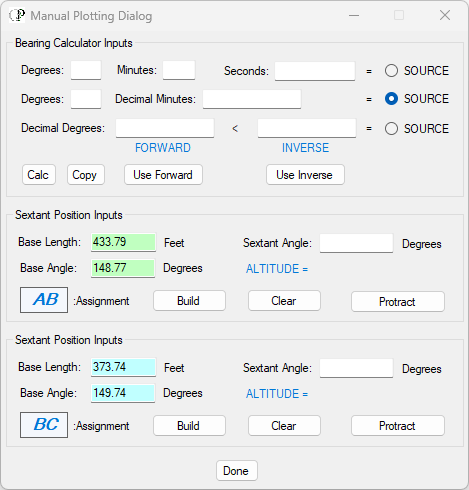Click Build in the AB sextant section
The height and width of the screenshot is (490, 469).
click(x=189, y=301)
